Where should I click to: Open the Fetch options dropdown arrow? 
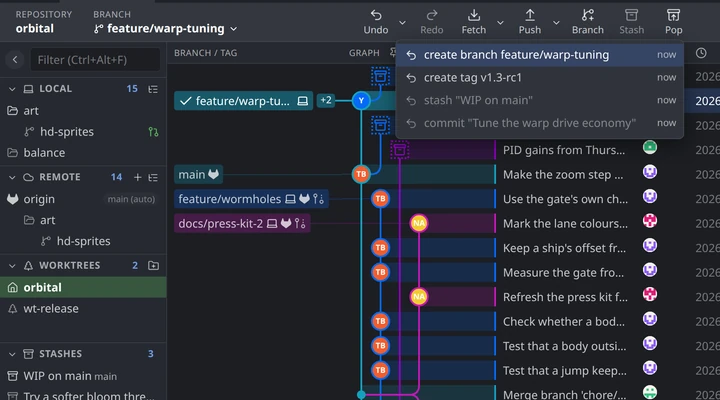[500, 23]
